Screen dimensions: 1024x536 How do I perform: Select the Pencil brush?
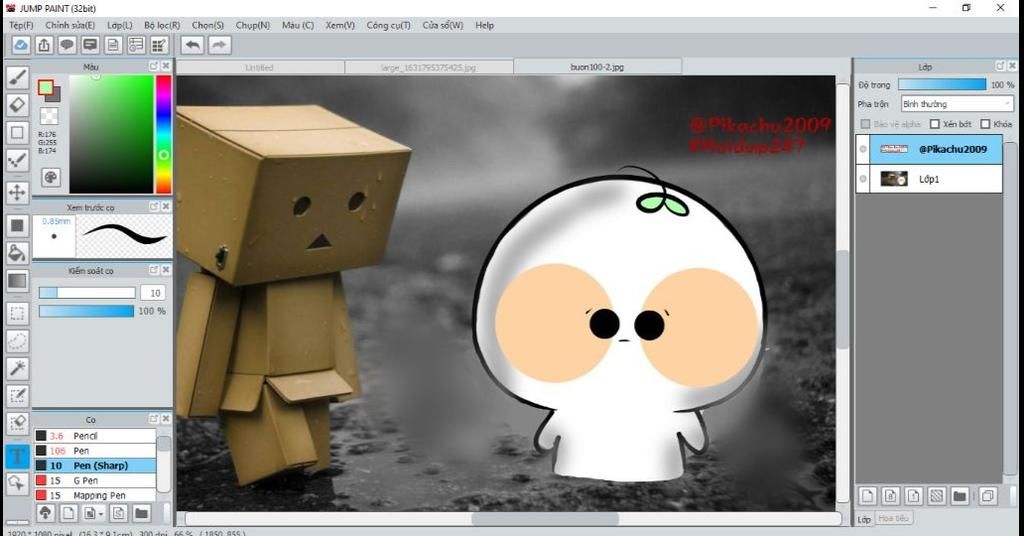(95, 435)
